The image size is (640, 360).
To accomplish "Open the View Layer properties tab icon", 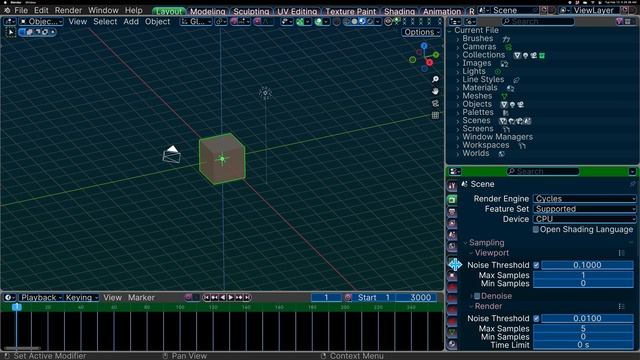I will click(x=452, y=223).
